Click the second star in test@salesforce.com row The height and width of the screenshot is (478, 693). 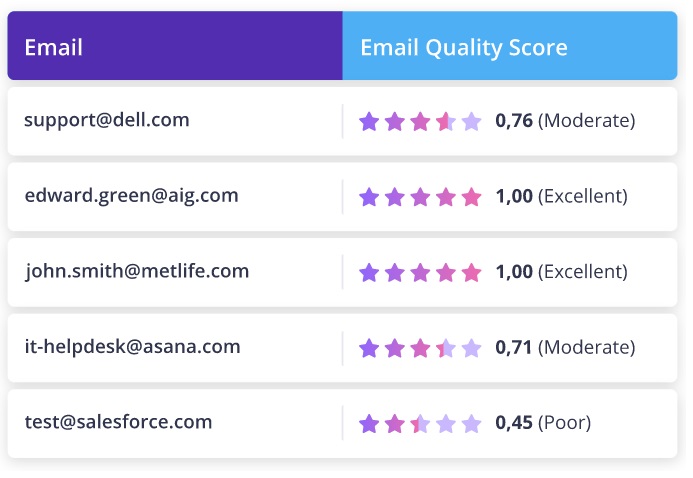click(395, 423)
